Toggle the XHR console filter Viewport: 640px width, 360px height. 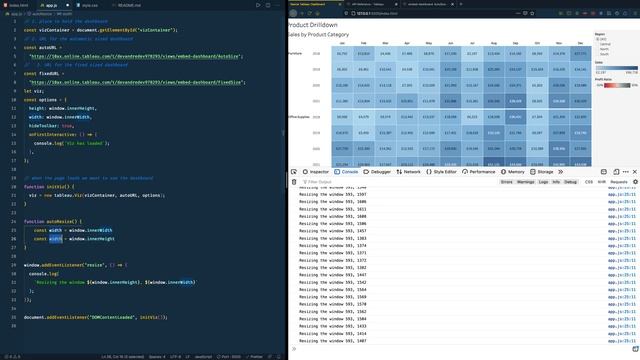[602, 182]
